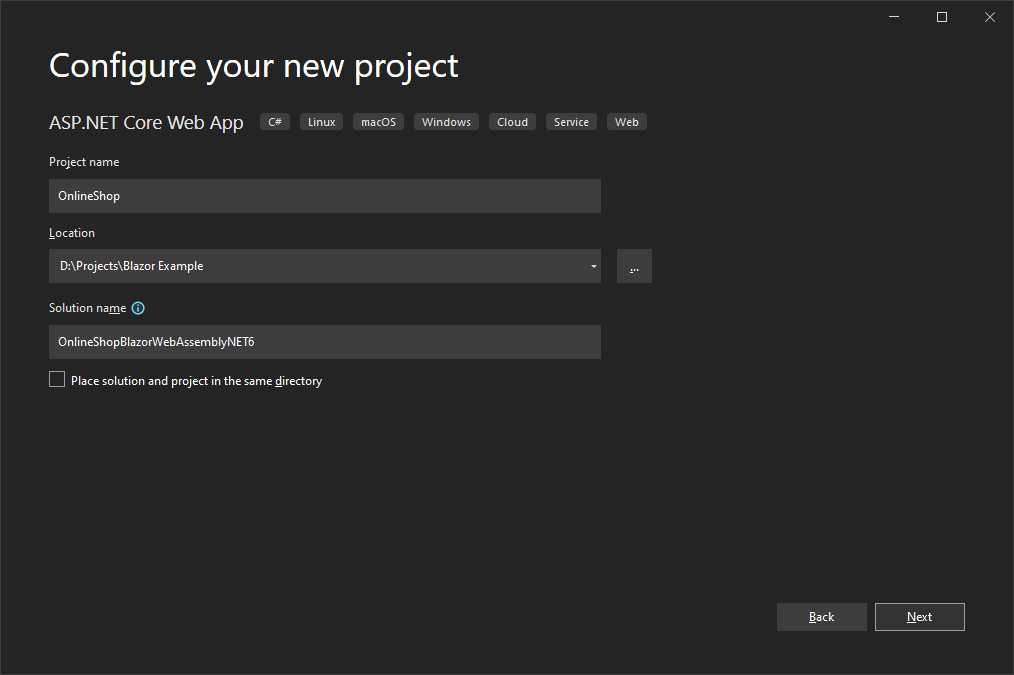Maximize the dialog window
Screen dimensions: 1014x675
[x=942, y=17]
